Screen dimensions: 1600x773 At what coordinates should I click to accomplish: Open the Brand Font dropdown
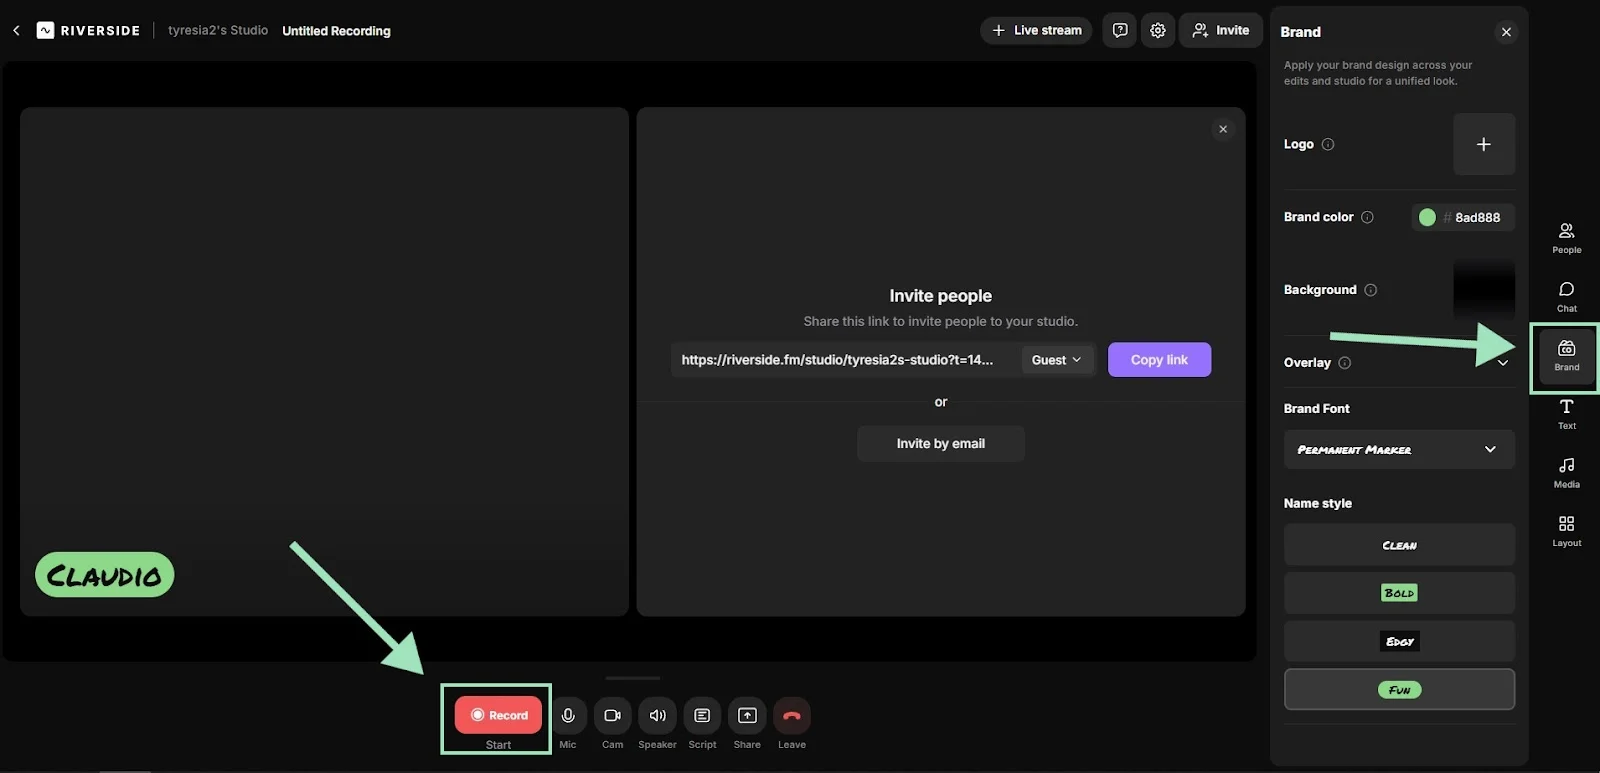[x=1399, y=450]
